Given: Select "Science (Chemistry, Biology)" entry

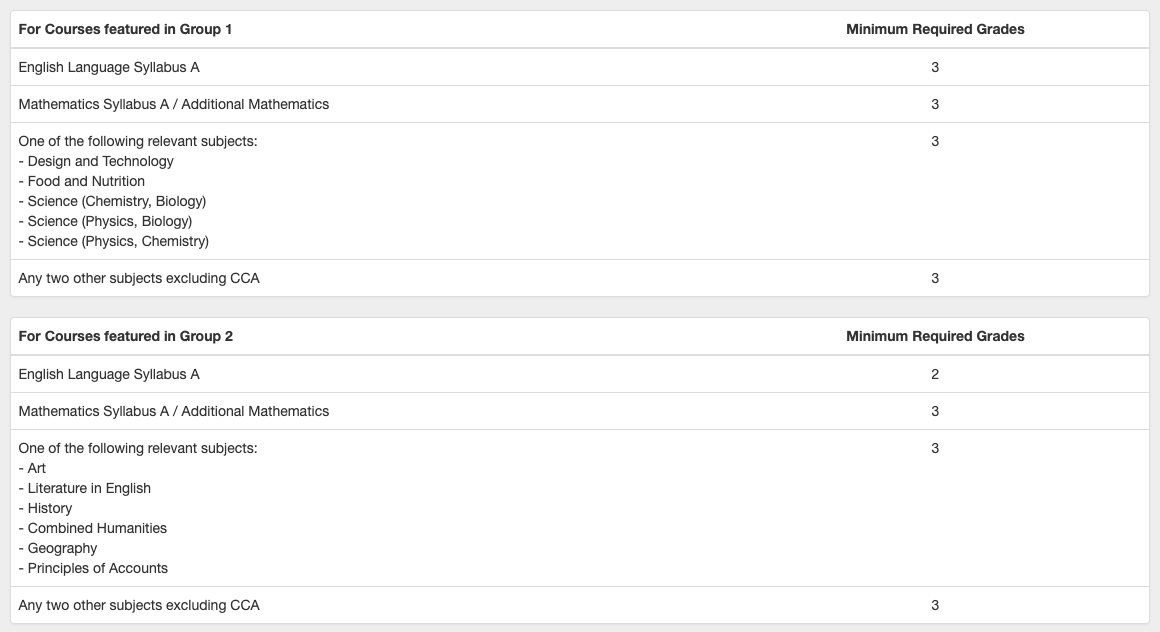Looking at the screenshot, I should tap(116, 201).
